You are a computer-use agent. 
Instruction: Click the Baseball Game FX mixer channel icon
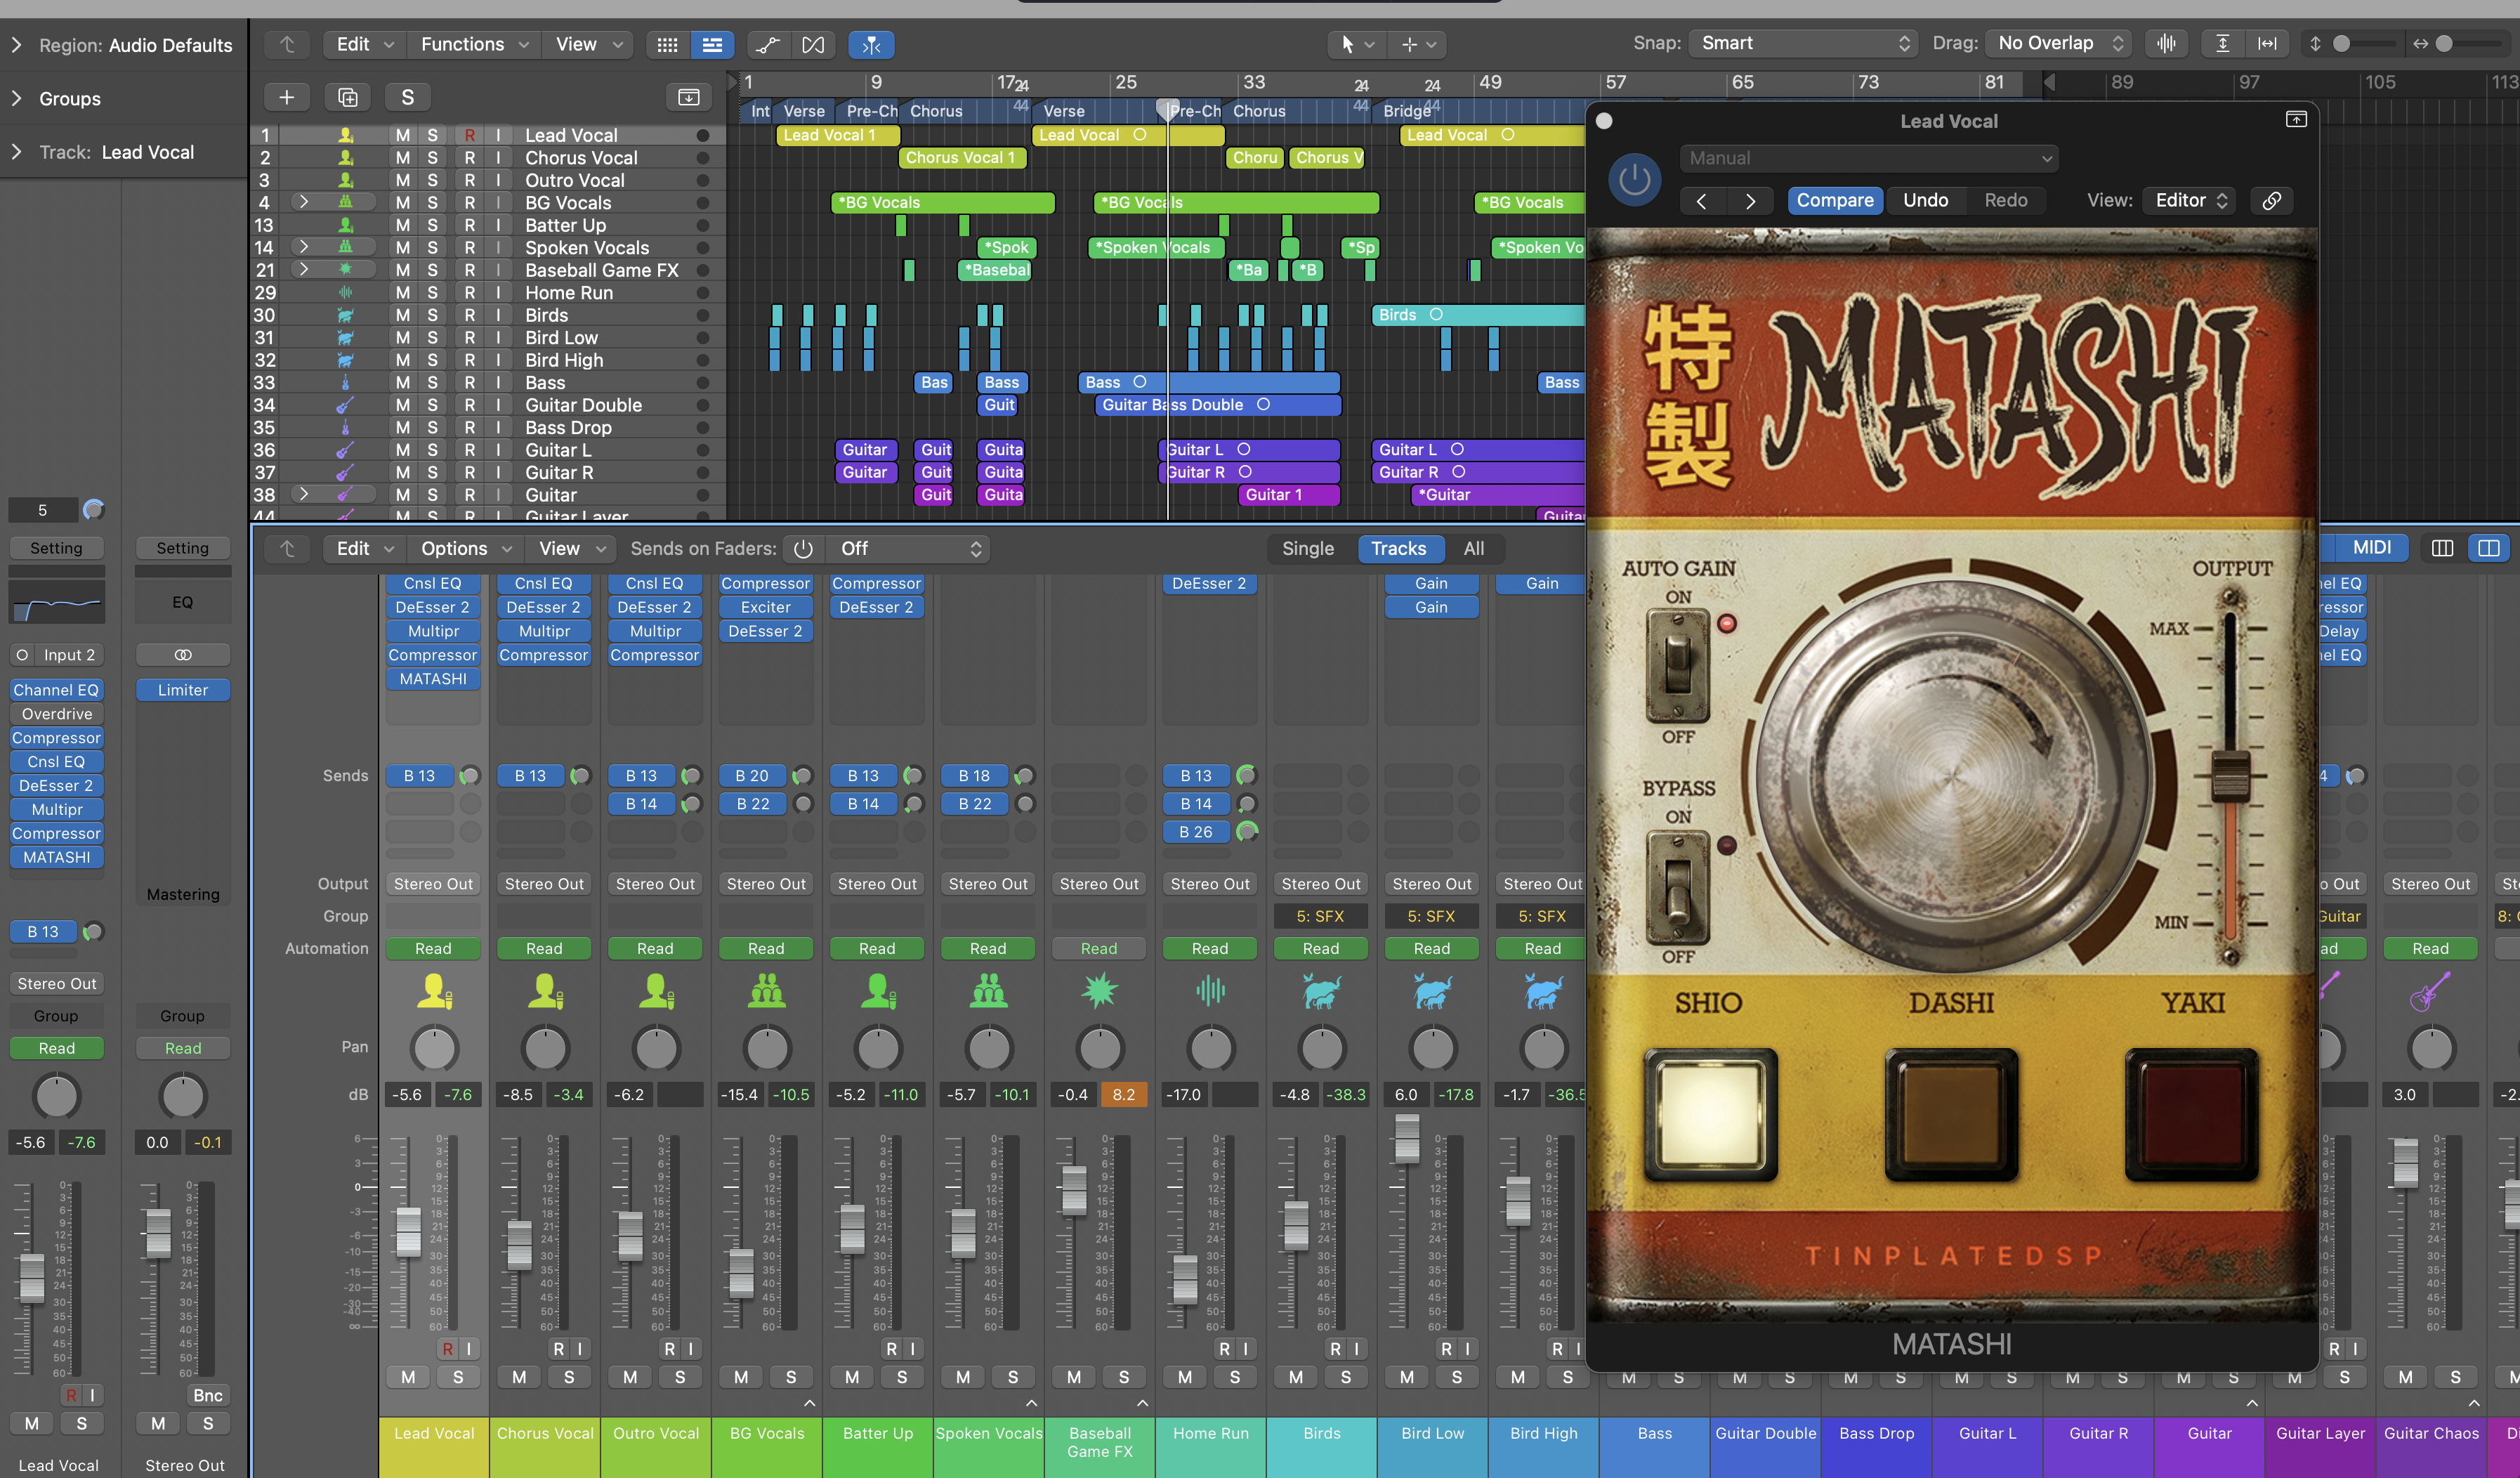[1099, 991]
